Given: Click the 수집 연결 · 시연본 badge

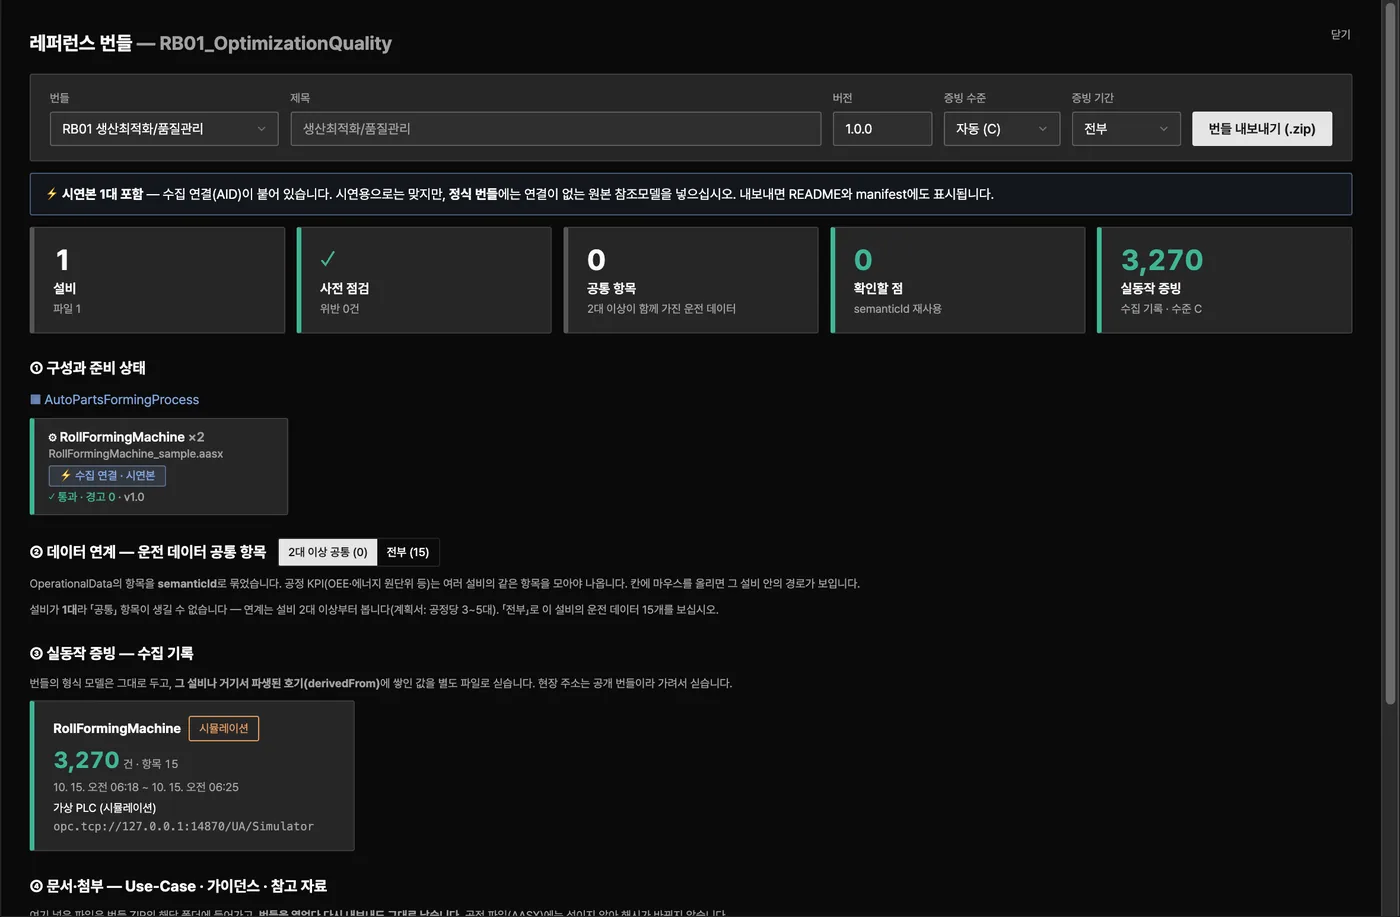Looking at the screenshot, I should (107, 476).
